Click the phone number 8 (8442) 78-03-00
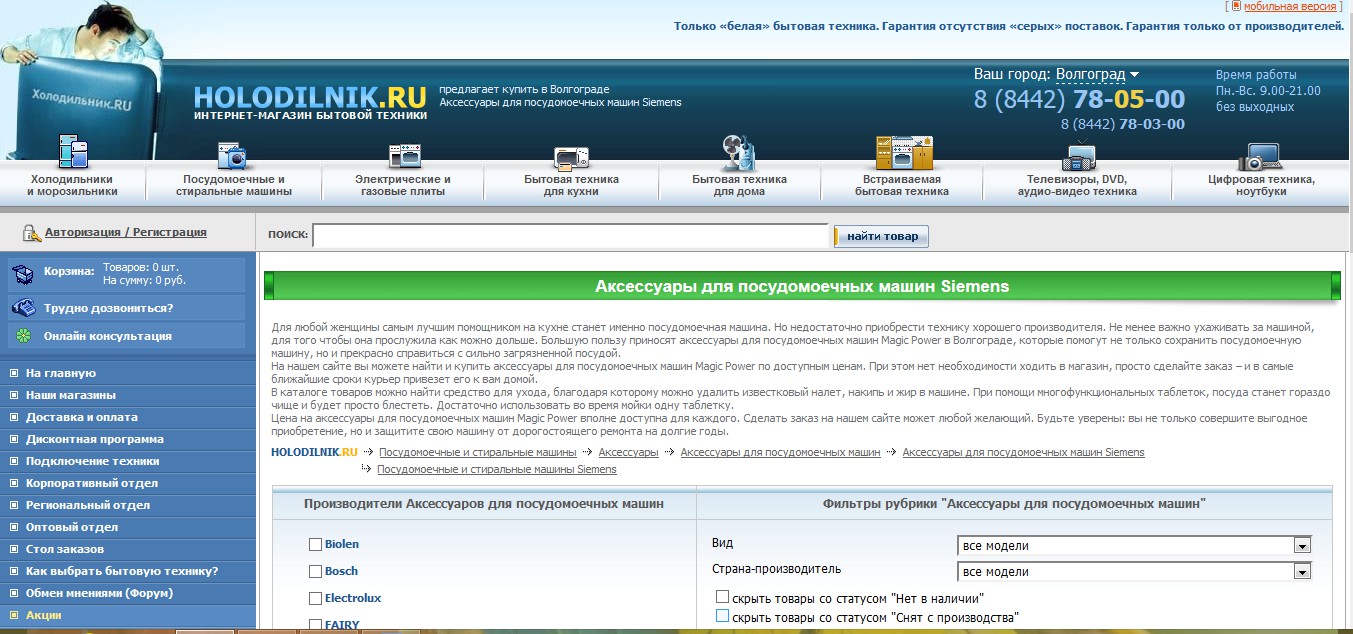 pos(1123,124)
